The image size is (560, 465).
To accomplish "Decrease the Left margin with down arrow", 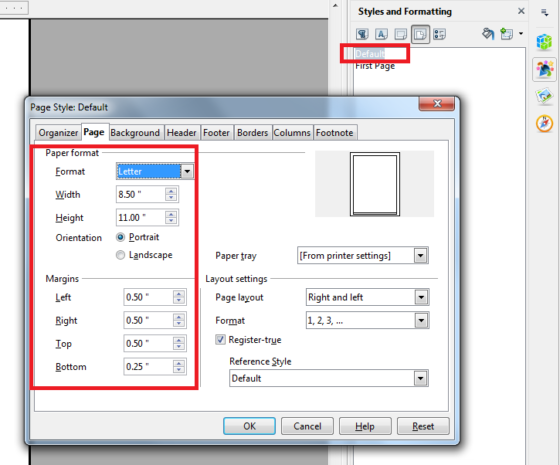I will pyautogui.click(x=179, y=301).
